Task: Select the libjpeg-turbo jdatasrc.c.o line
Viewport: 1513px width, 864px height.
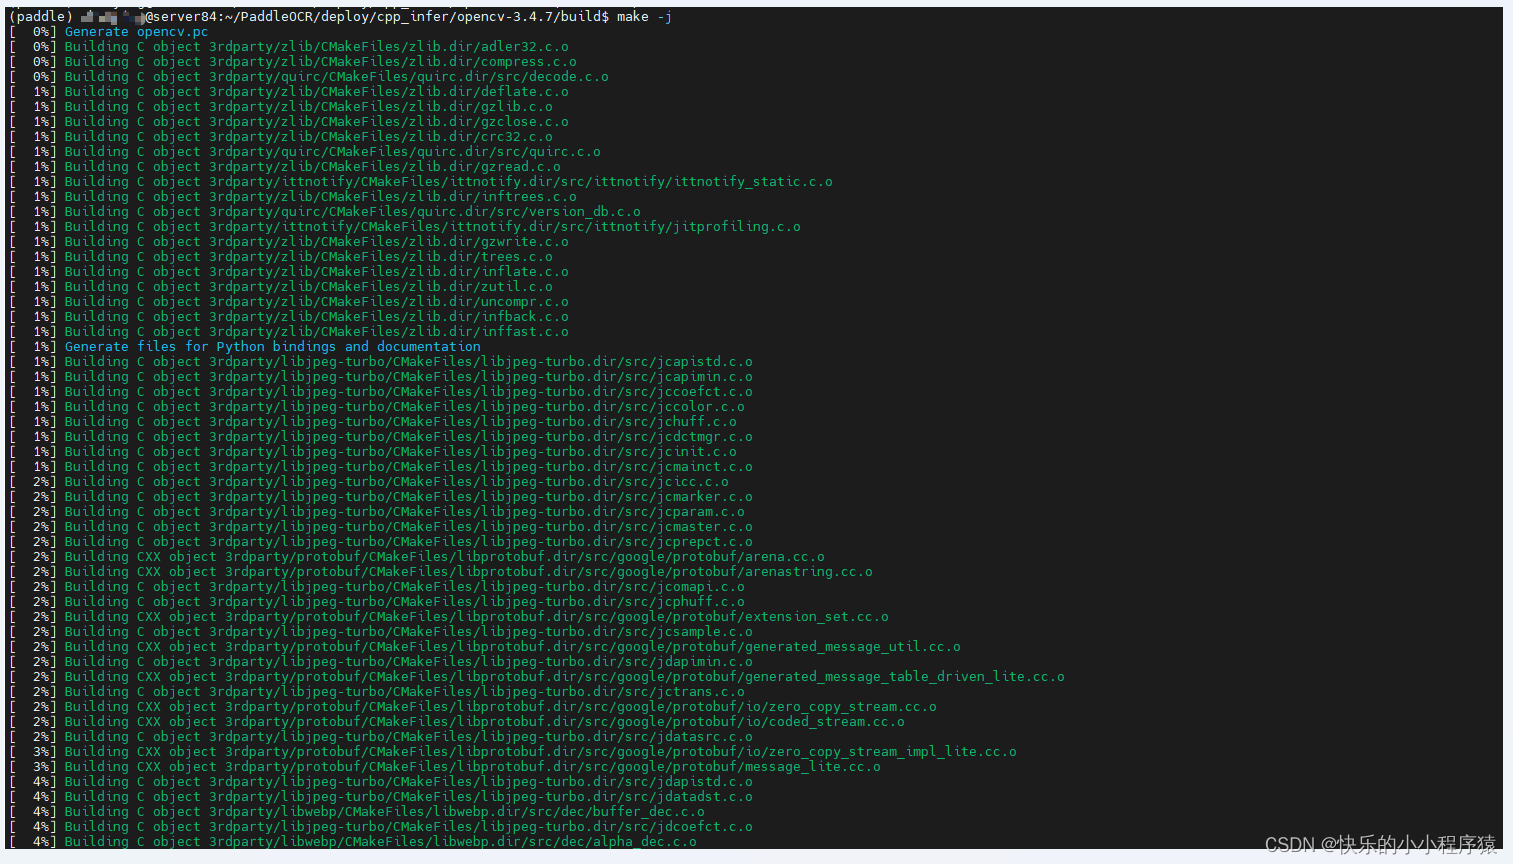Action: click(381, 736)
